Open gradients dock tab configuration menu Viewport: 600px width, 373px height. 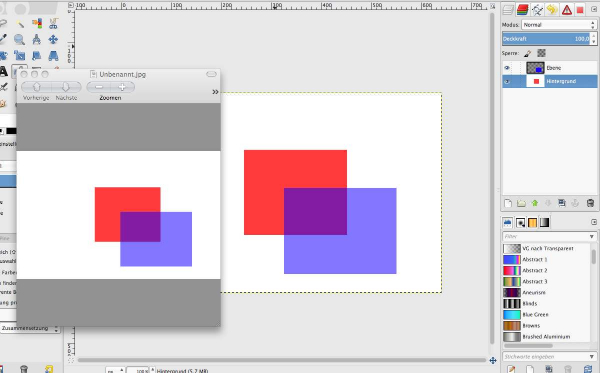point(594,222)
